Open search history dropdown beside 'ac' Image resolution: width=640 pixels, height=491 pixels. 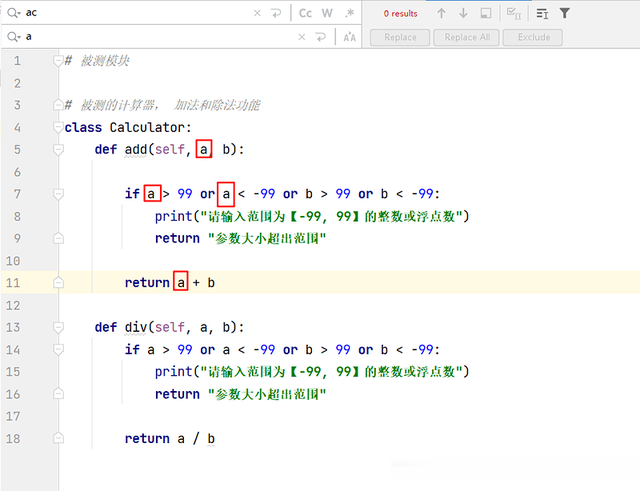coord(13,13)
